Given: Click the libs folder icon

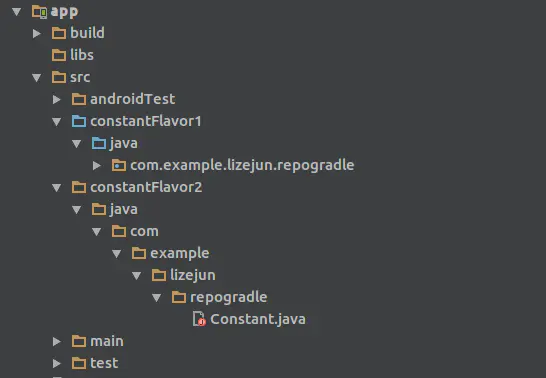Looking at the screenshot, I should pyautogui.click(x=59, y=55).
